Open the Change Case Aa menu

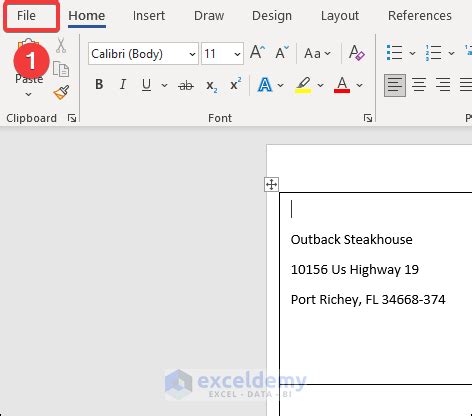coord(317,53)
